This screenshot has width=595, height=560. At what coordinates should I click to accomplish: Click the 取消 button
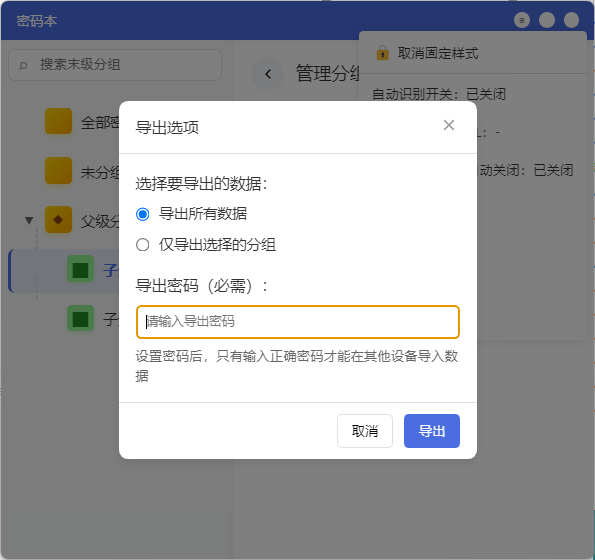pos(365,431)
